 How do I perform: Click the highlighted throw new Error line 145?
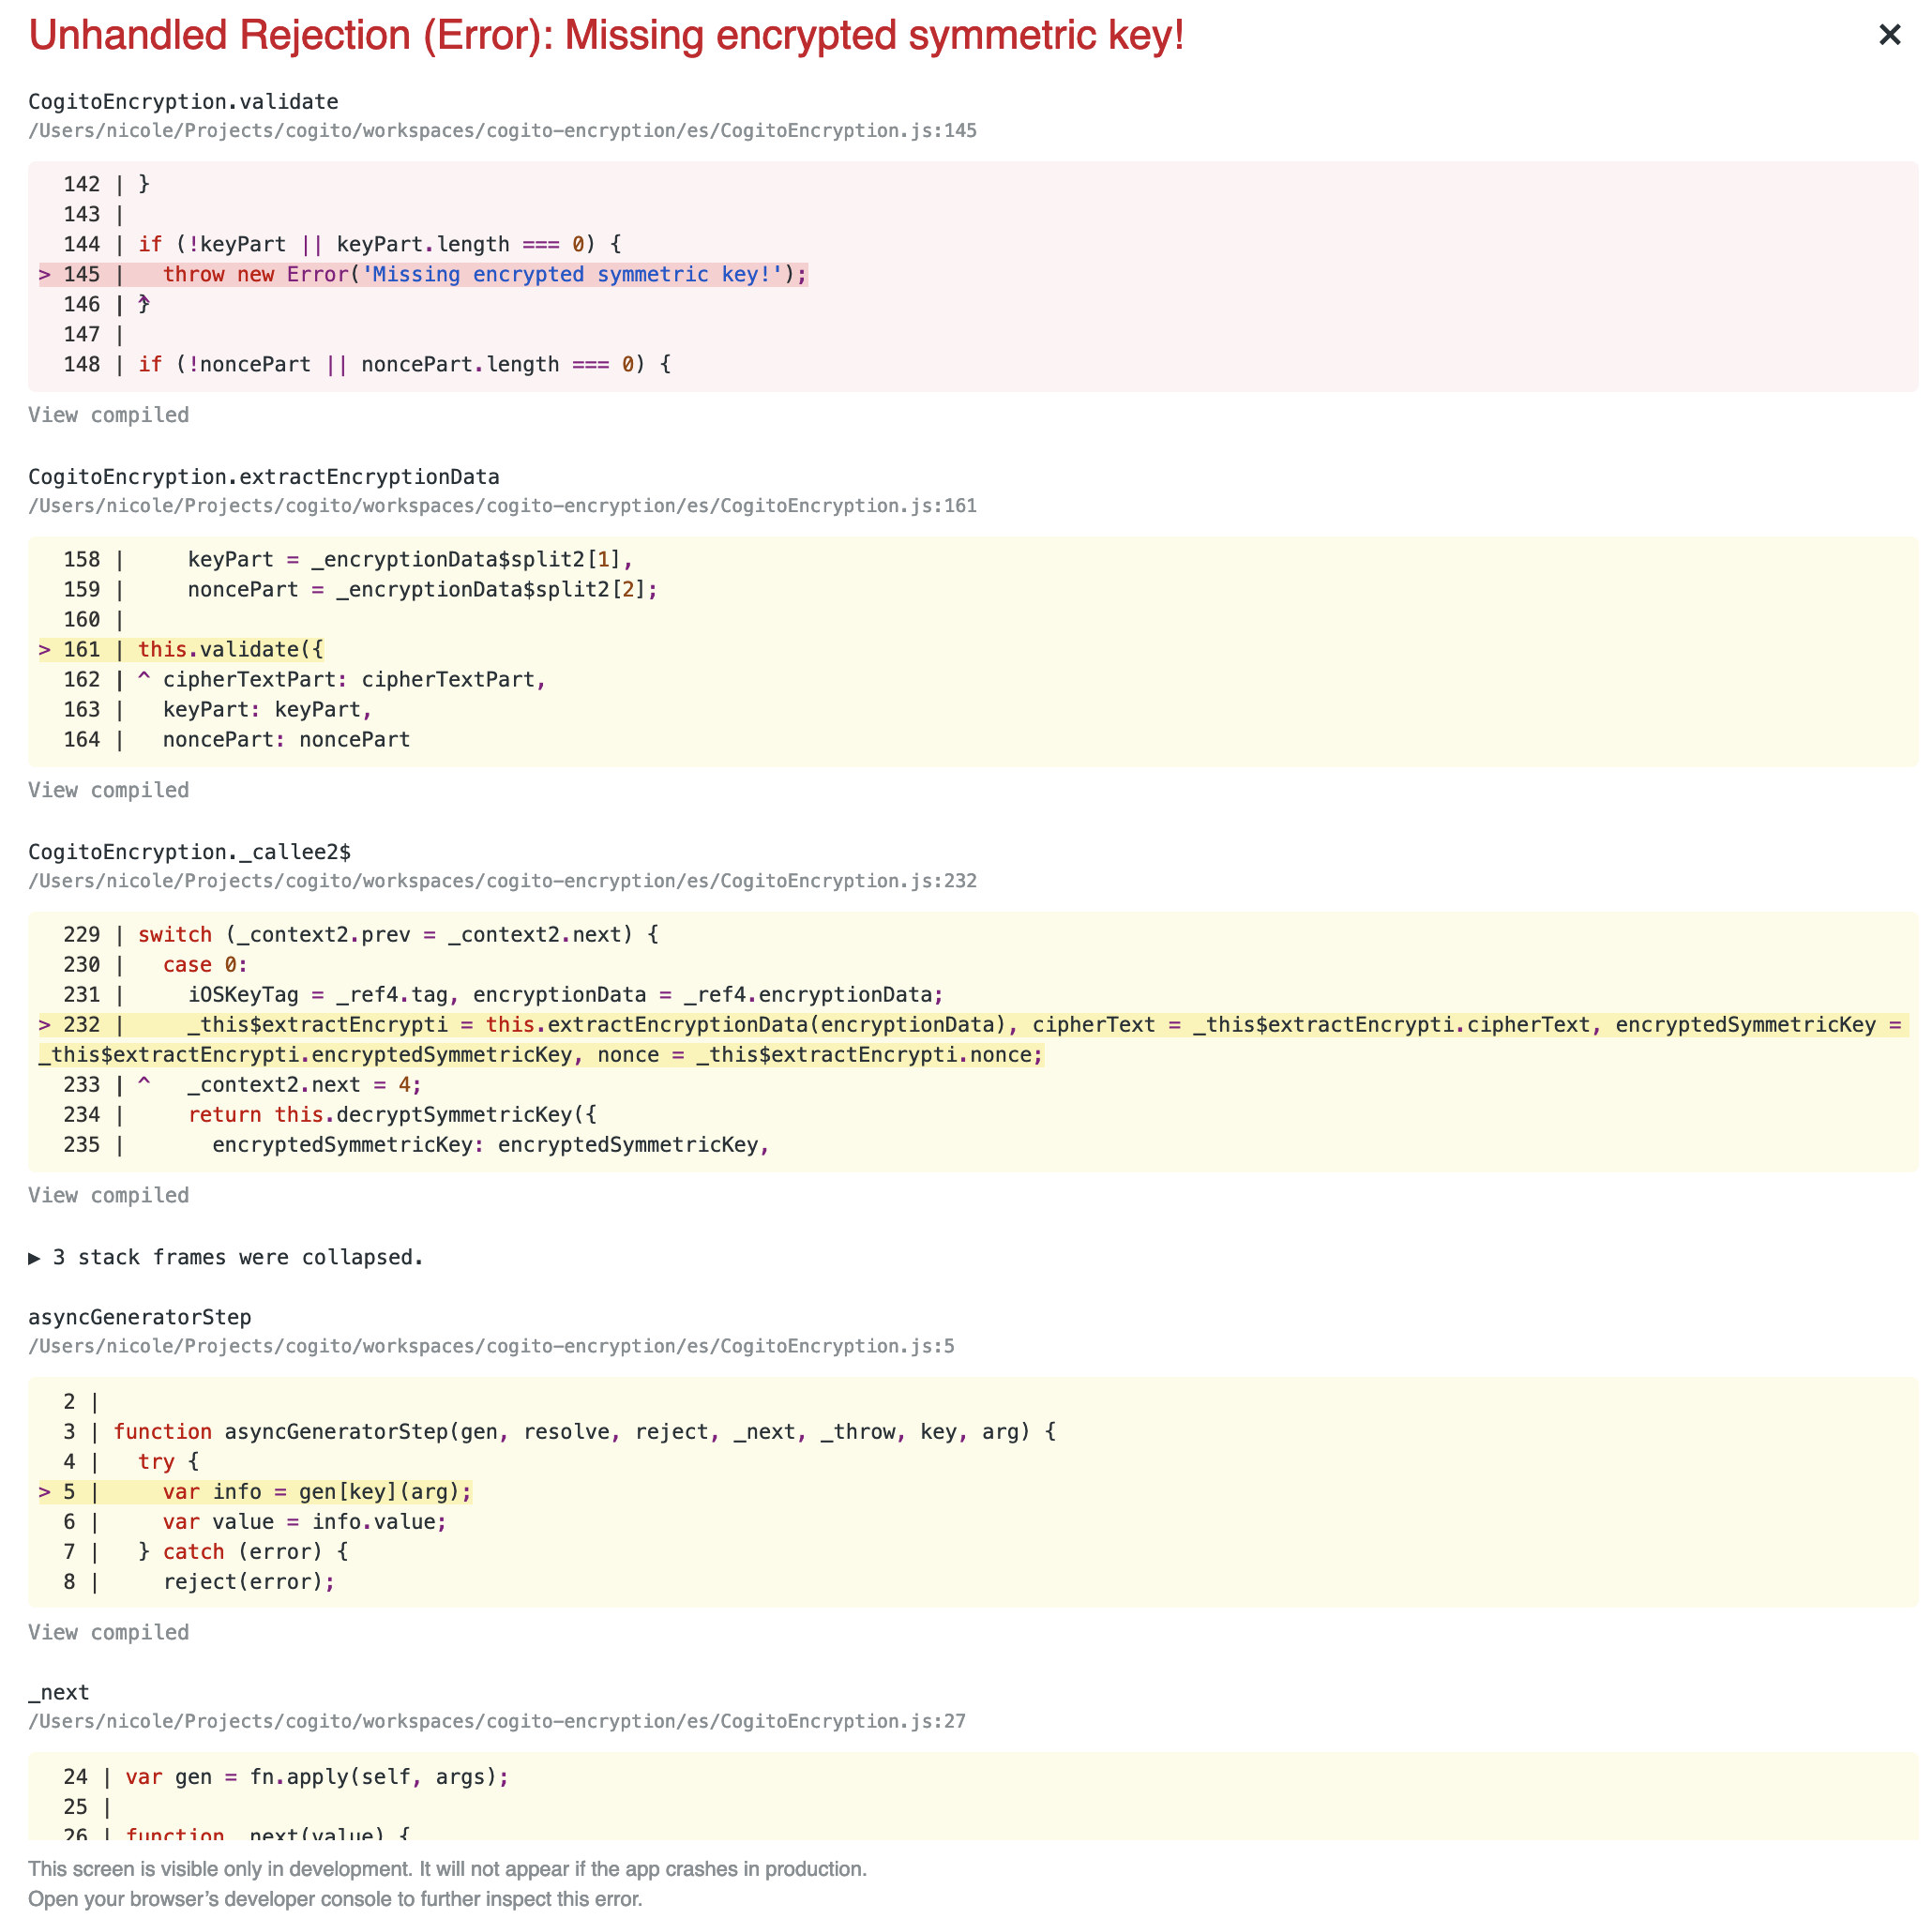pos(484,274)
